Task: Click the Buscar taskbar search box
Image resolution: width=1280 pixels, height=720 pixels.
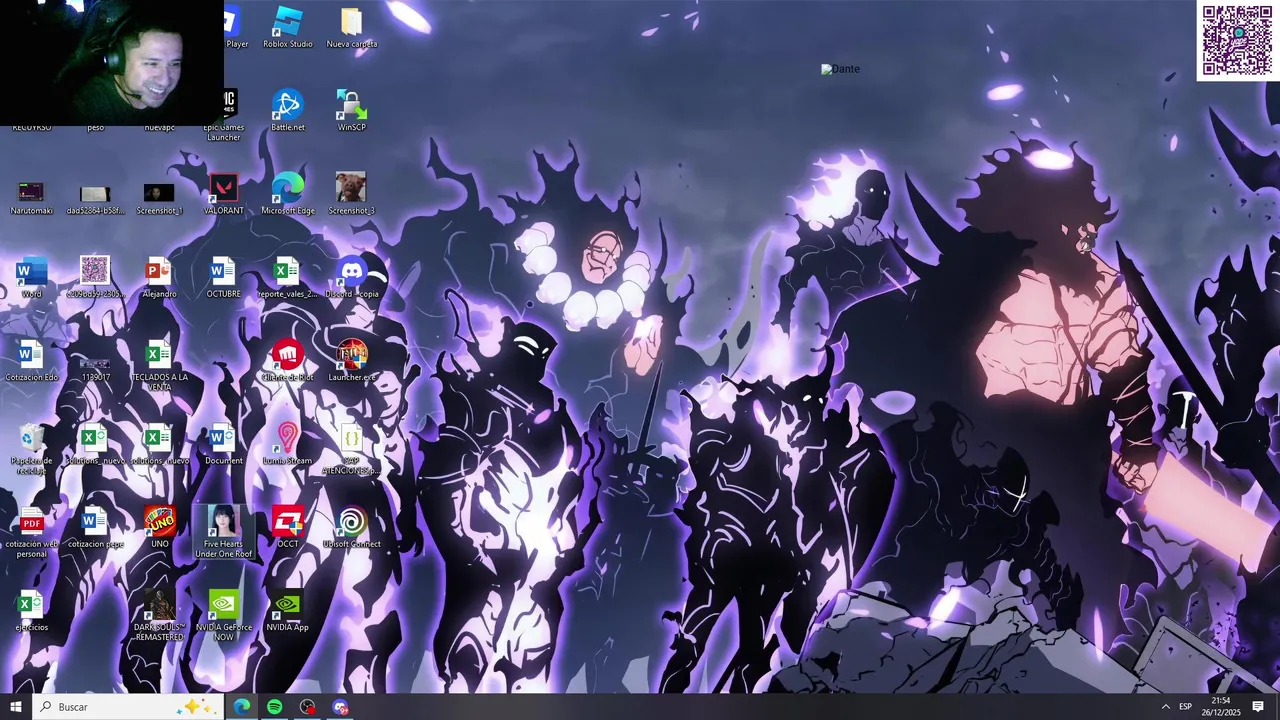Action: pos(128,707)
